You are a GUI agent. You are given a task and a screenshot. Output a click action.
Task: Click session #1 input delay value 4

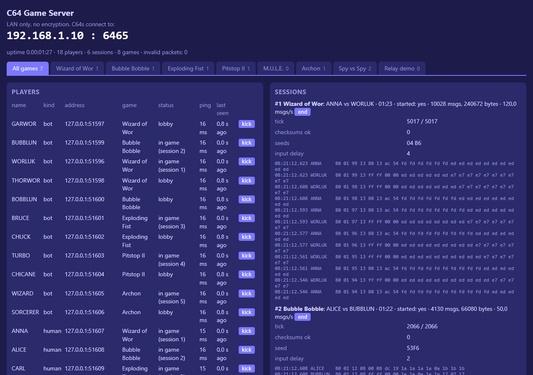408,153
